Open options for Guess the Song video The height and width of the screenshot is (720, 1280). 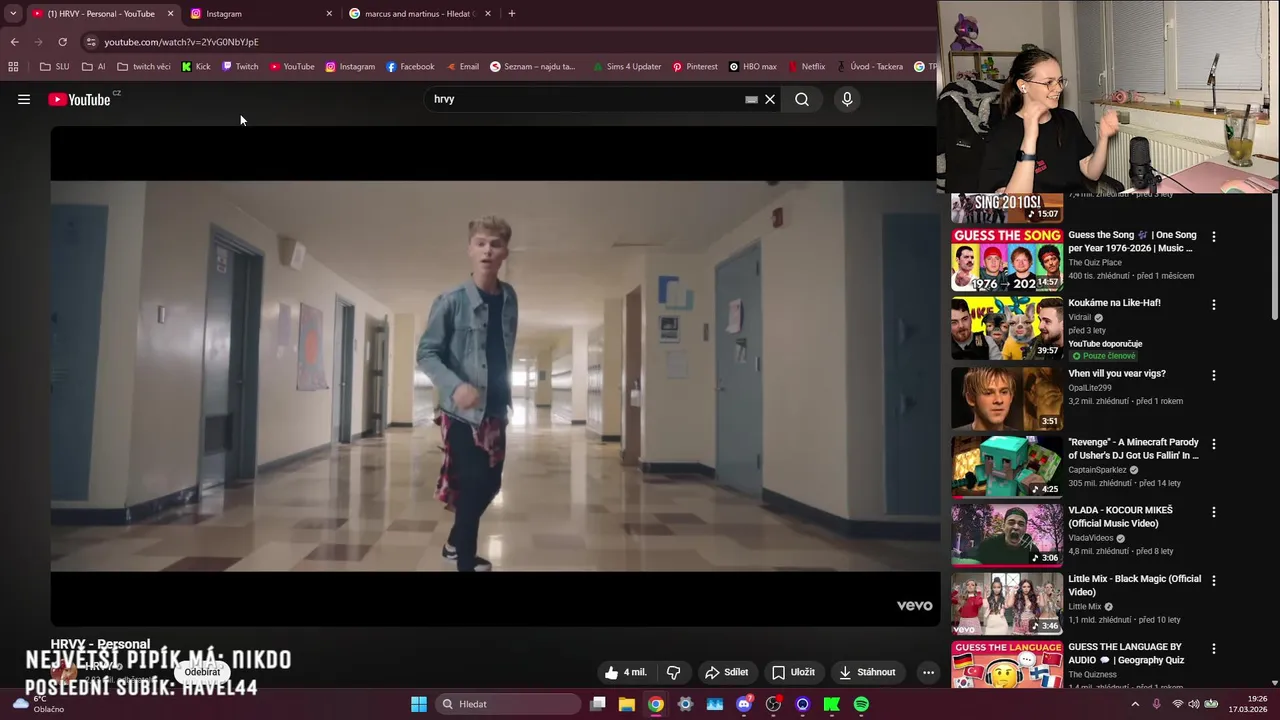pyautogui.click(x=1214, y=237)
